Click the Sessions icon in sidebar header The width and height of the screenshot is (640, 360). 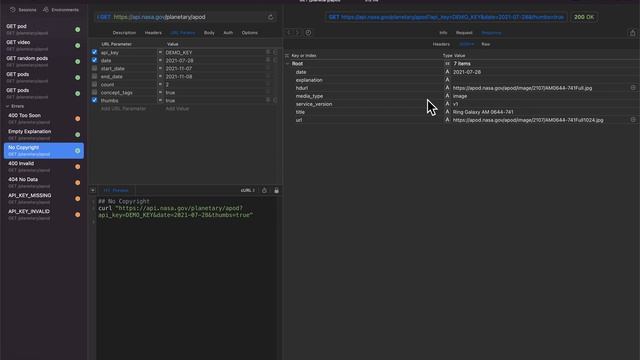[13, 9]
